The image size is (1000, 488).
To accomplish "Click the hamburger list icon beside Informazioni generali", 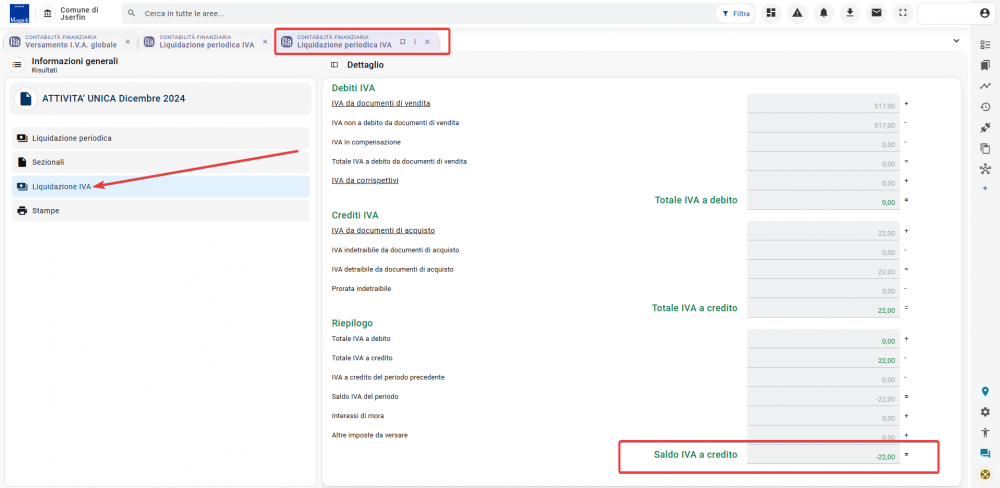I will pyautogui.click(x=17, y=65).
